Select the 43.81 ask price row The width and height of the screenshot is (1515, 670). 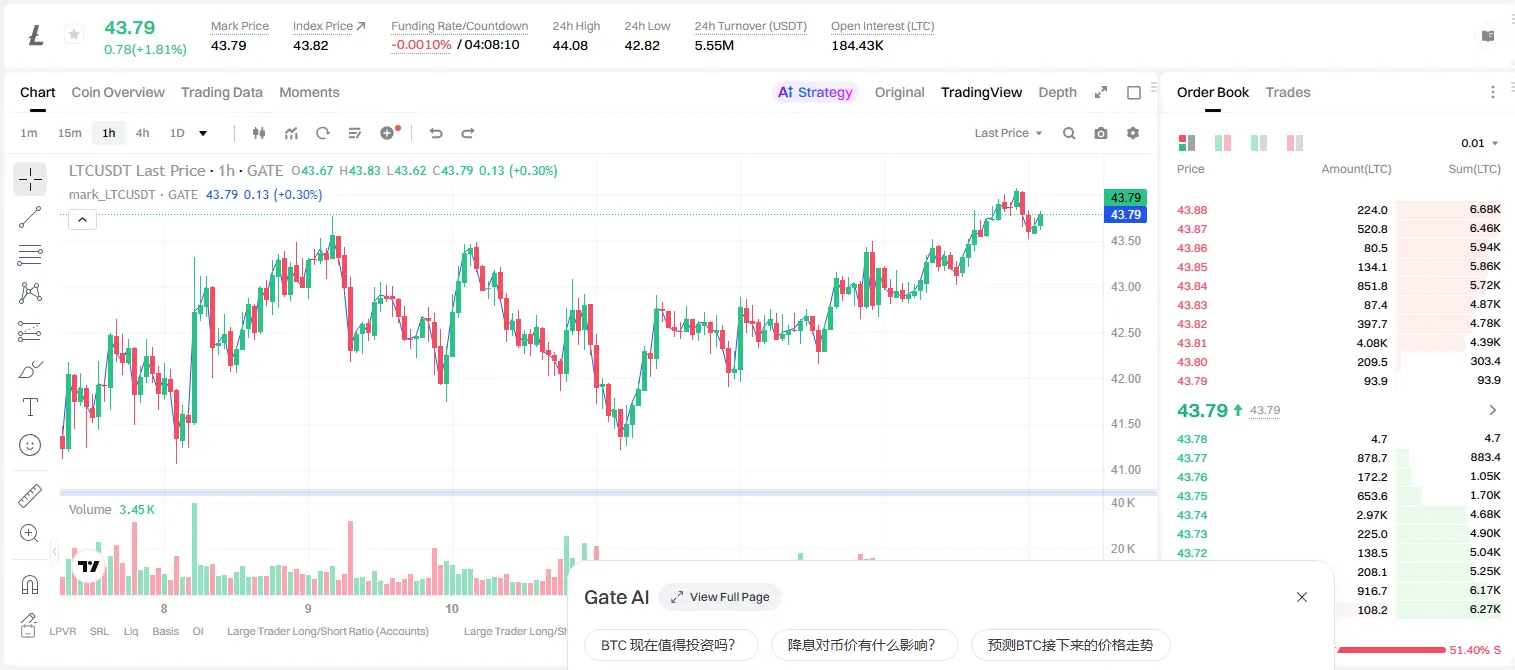1338,343
